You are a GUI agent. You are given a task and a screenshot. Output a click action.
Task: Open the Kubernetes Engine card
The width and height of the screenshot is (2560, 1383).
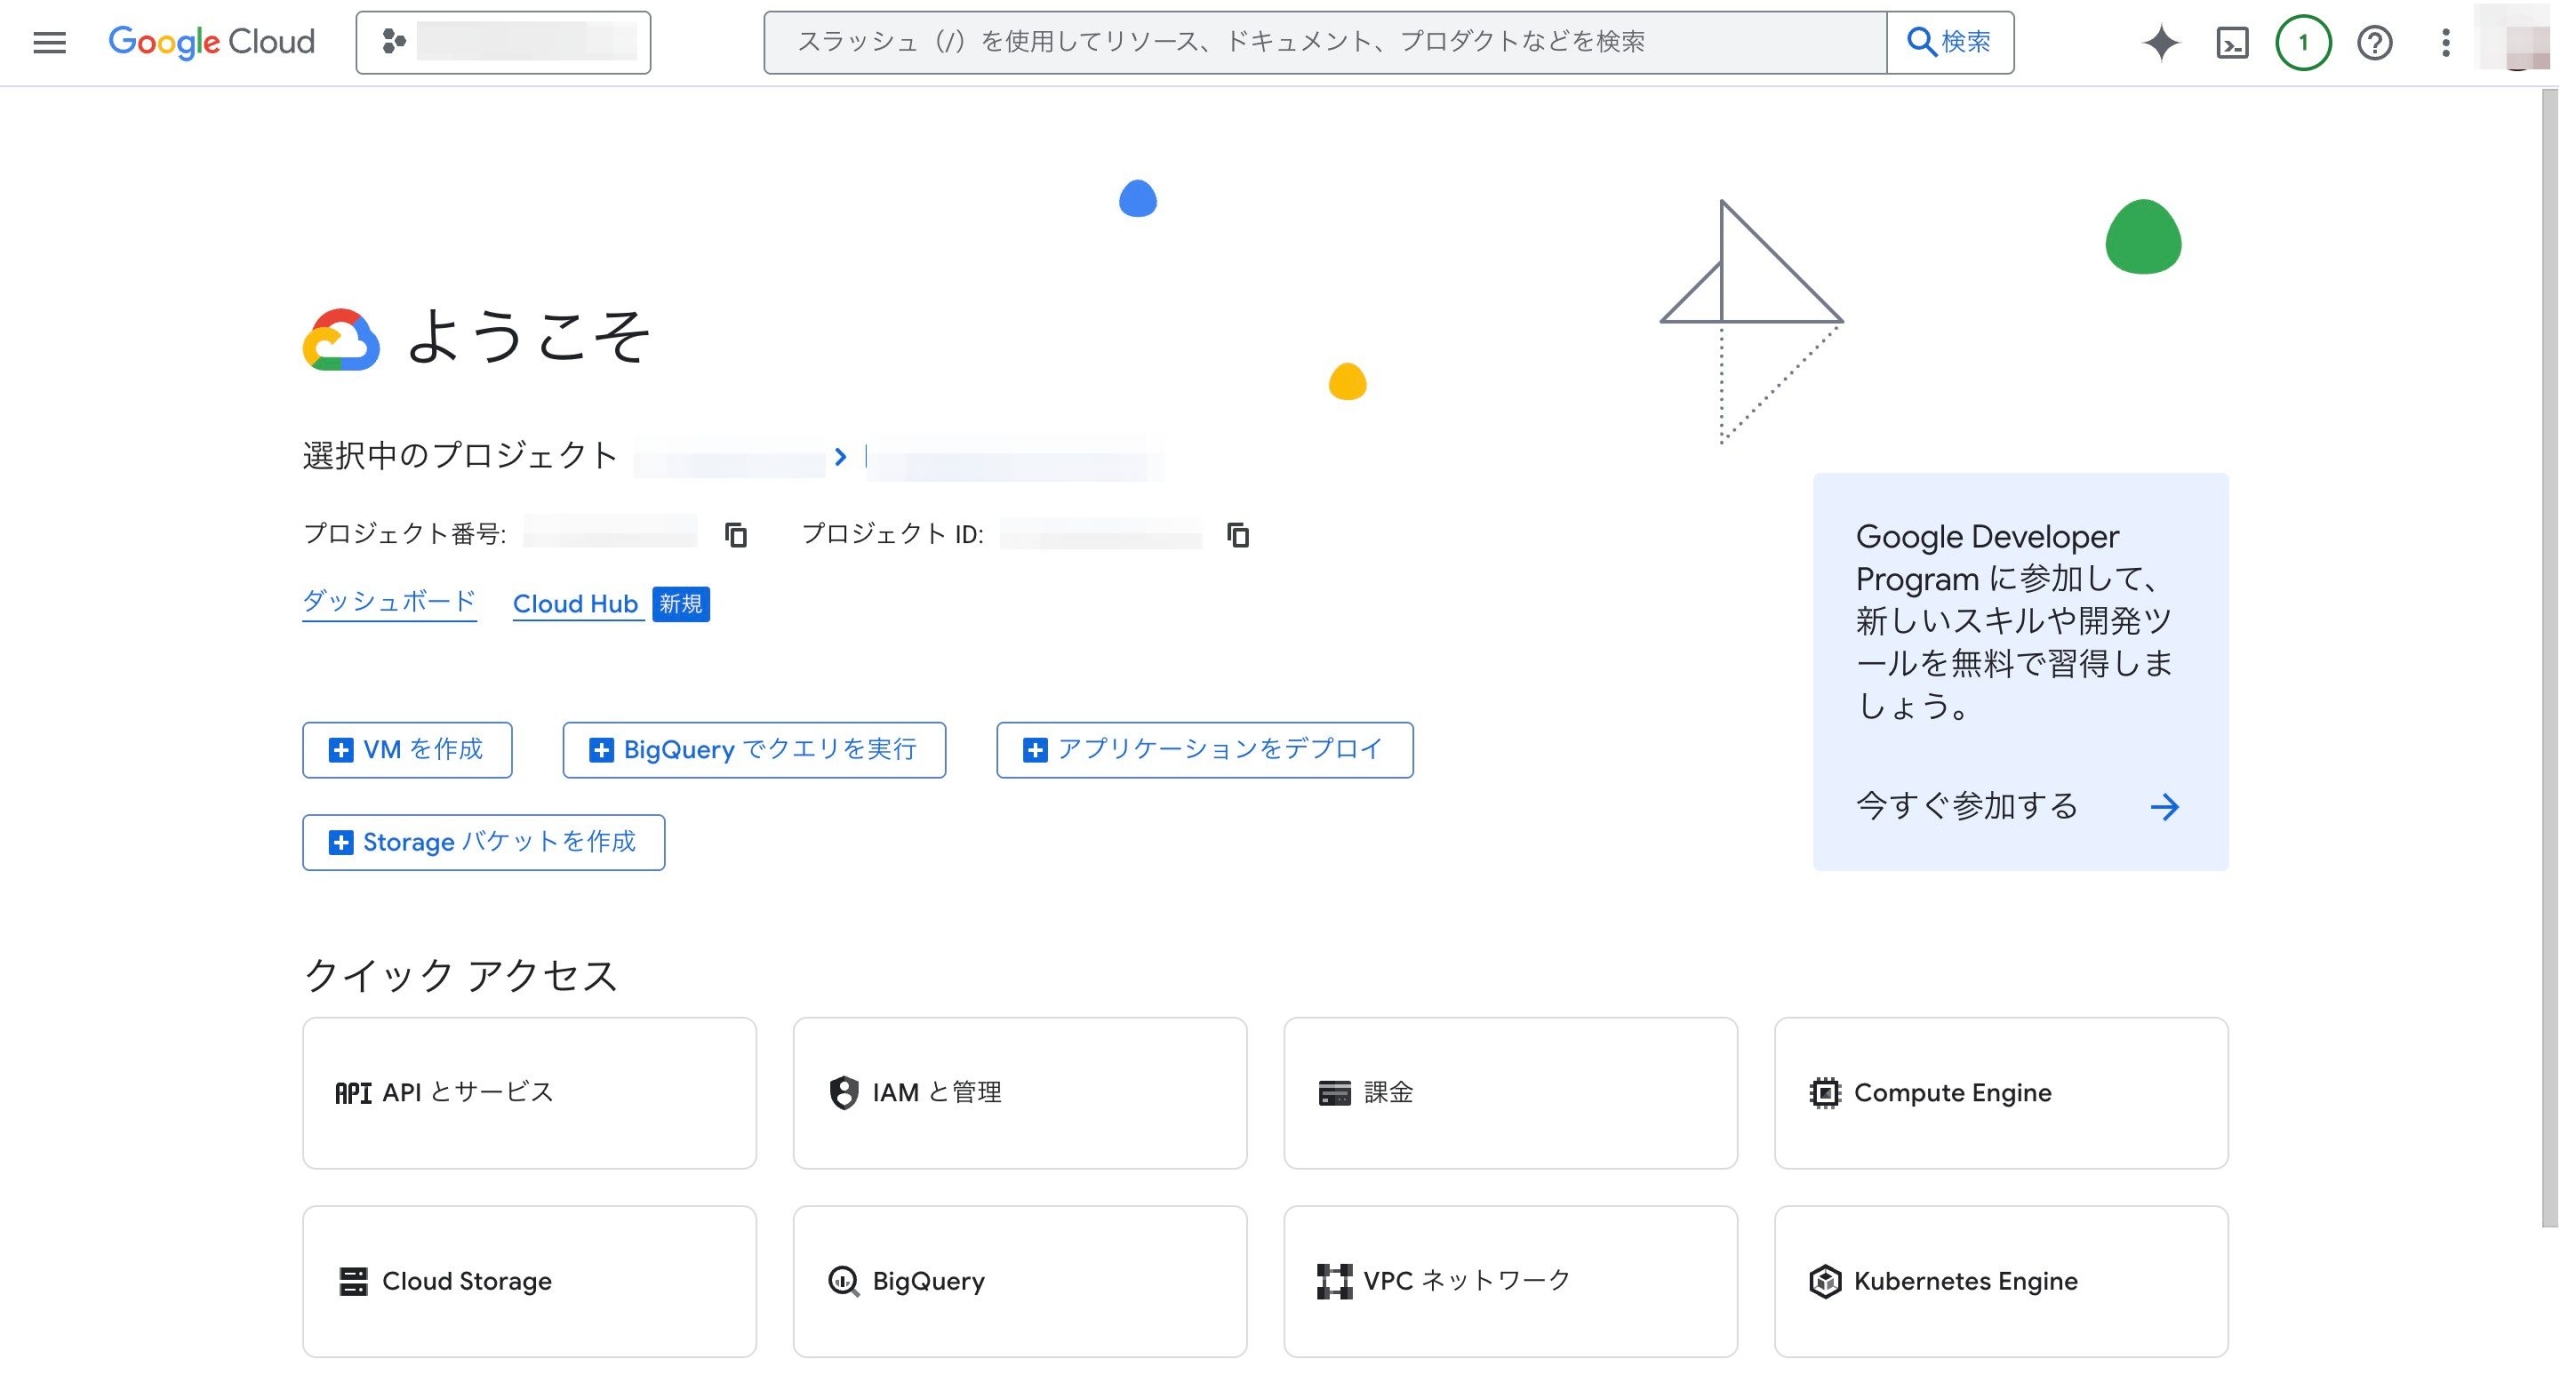click(2000, 1281)
